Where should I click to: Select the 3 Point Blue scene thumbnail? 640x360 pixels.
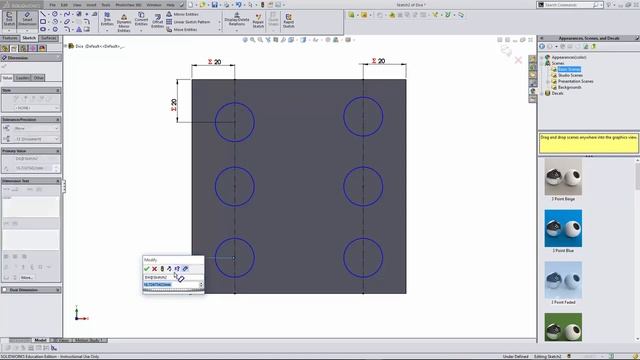(x=563, y=228)
